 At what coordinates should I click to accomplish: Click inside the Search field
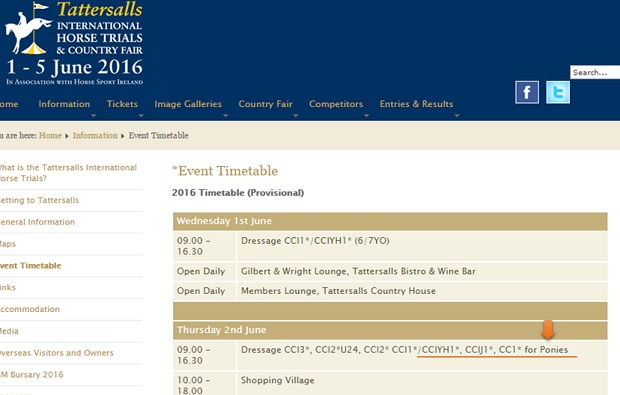point(595,72)
